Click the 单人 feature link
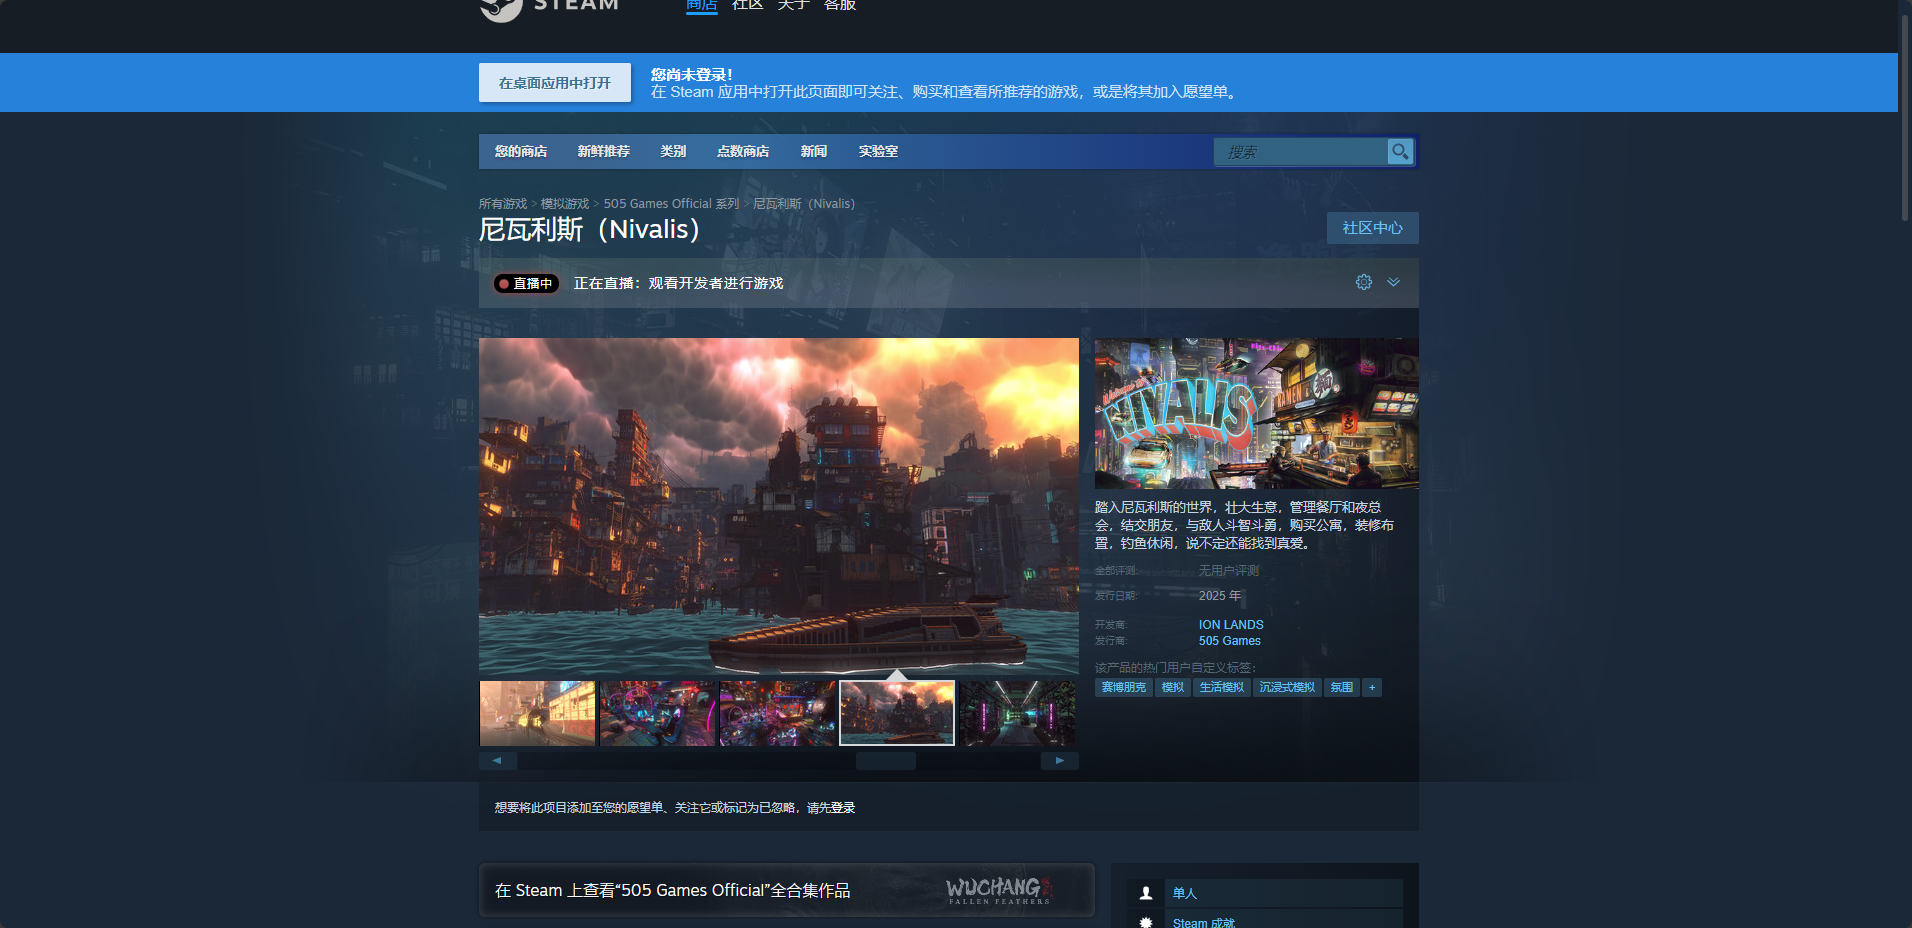This screenshot has width=1912, height=928. click(1185, 893)
